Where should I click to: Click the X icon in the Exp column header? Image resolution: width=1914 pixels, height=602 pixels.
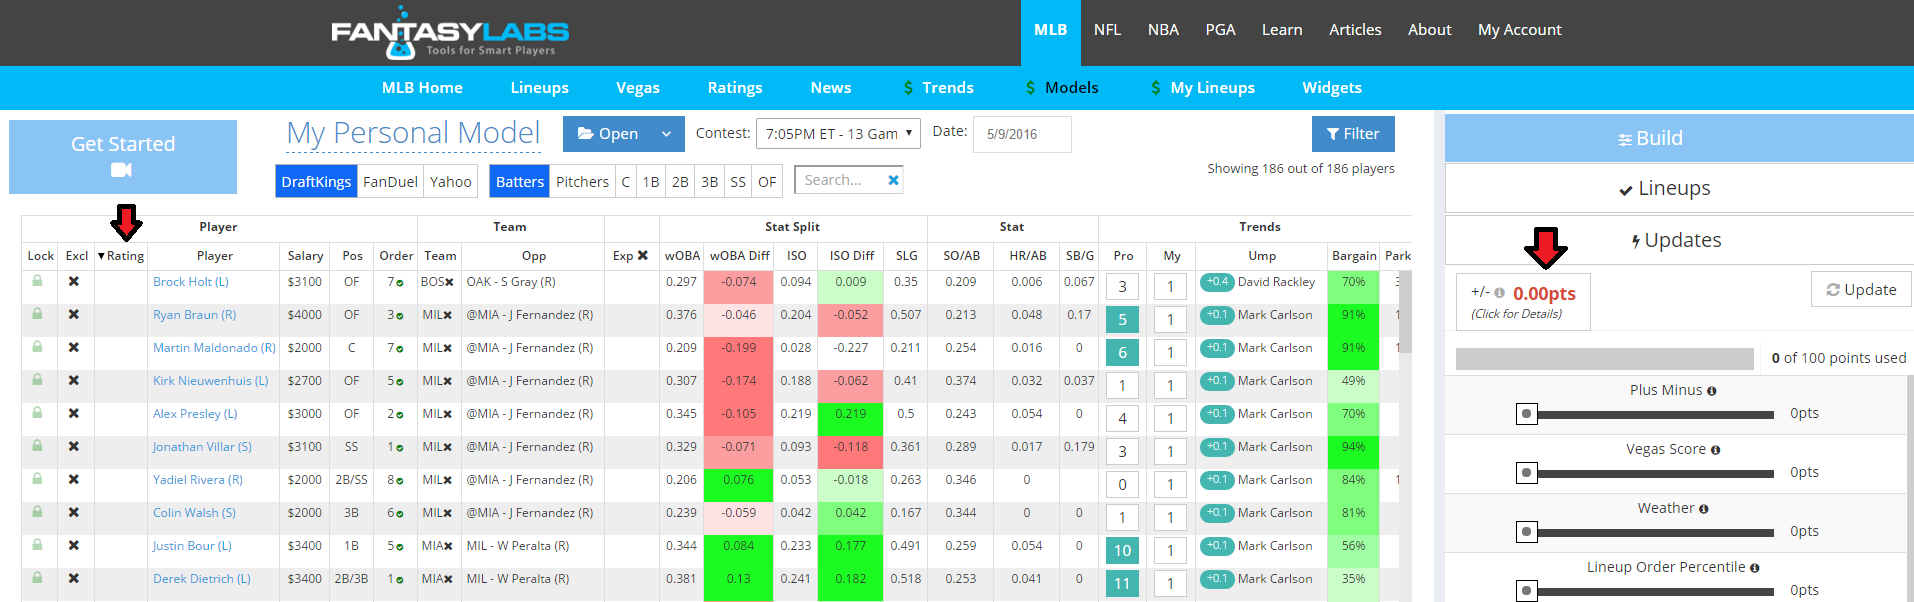point(642,256)
